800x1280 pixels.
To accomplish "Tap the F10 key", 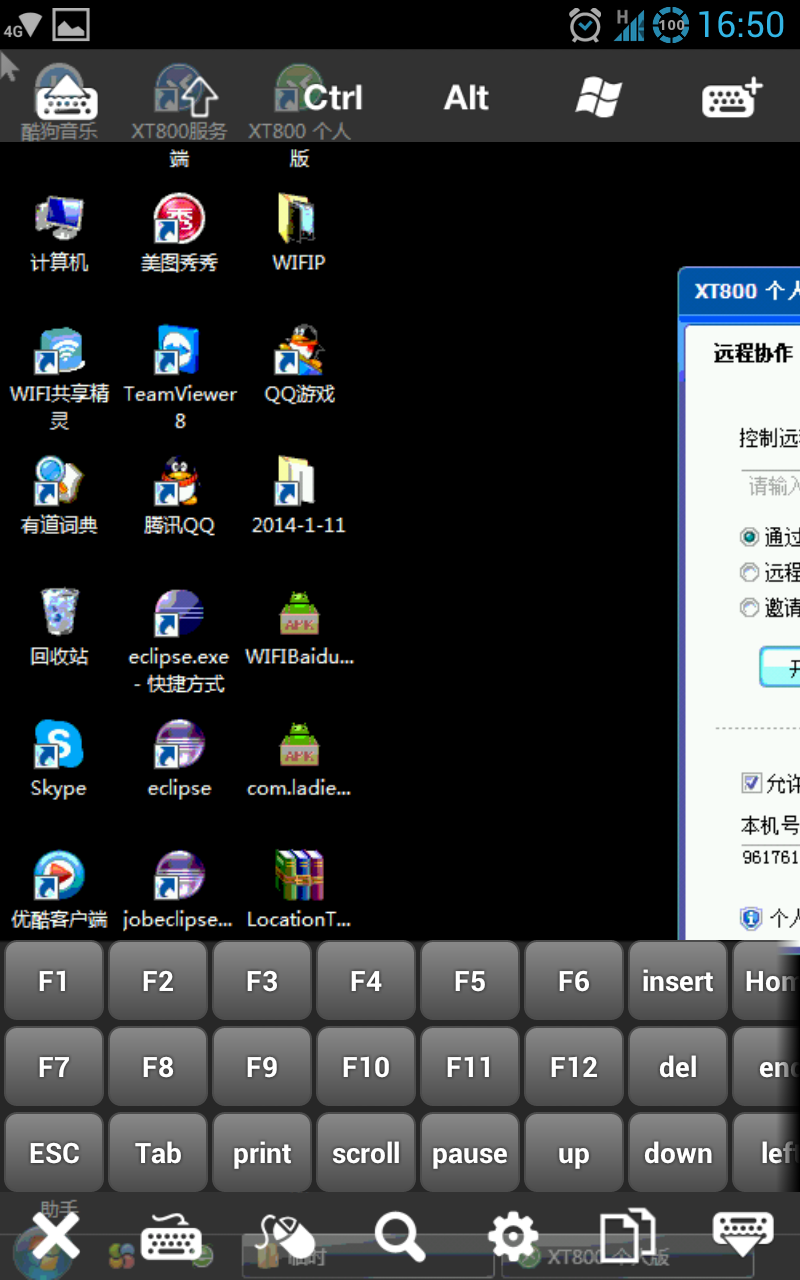I will (x=366, y=1067).
